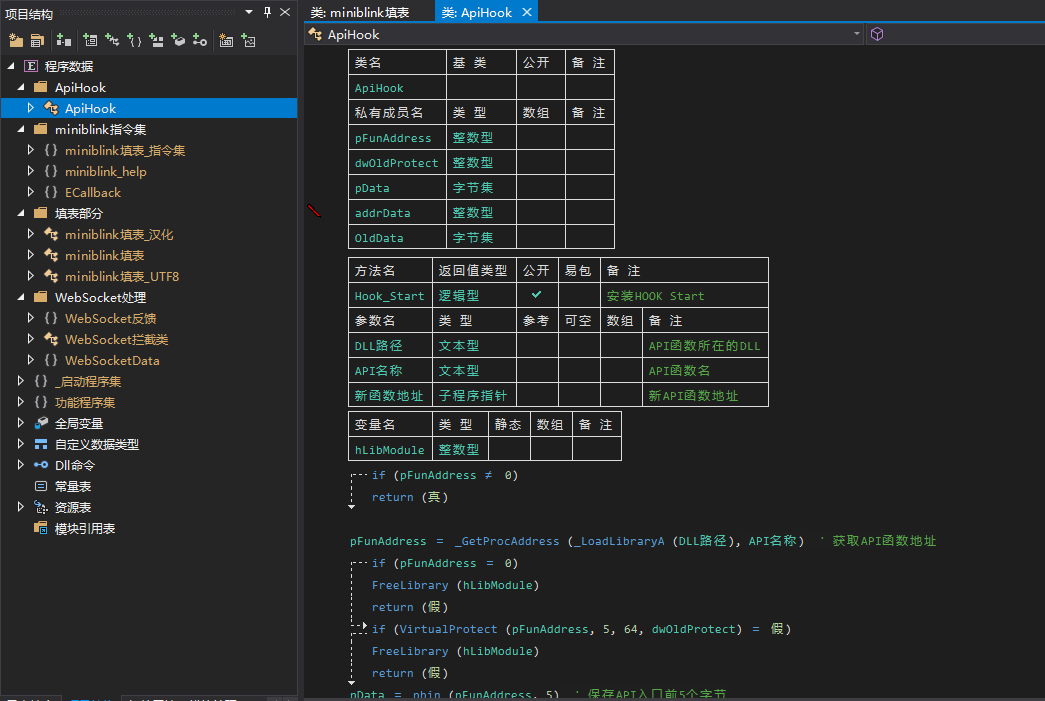
Task: Expand the Dll命令 tree node
Action: [21, 465]
